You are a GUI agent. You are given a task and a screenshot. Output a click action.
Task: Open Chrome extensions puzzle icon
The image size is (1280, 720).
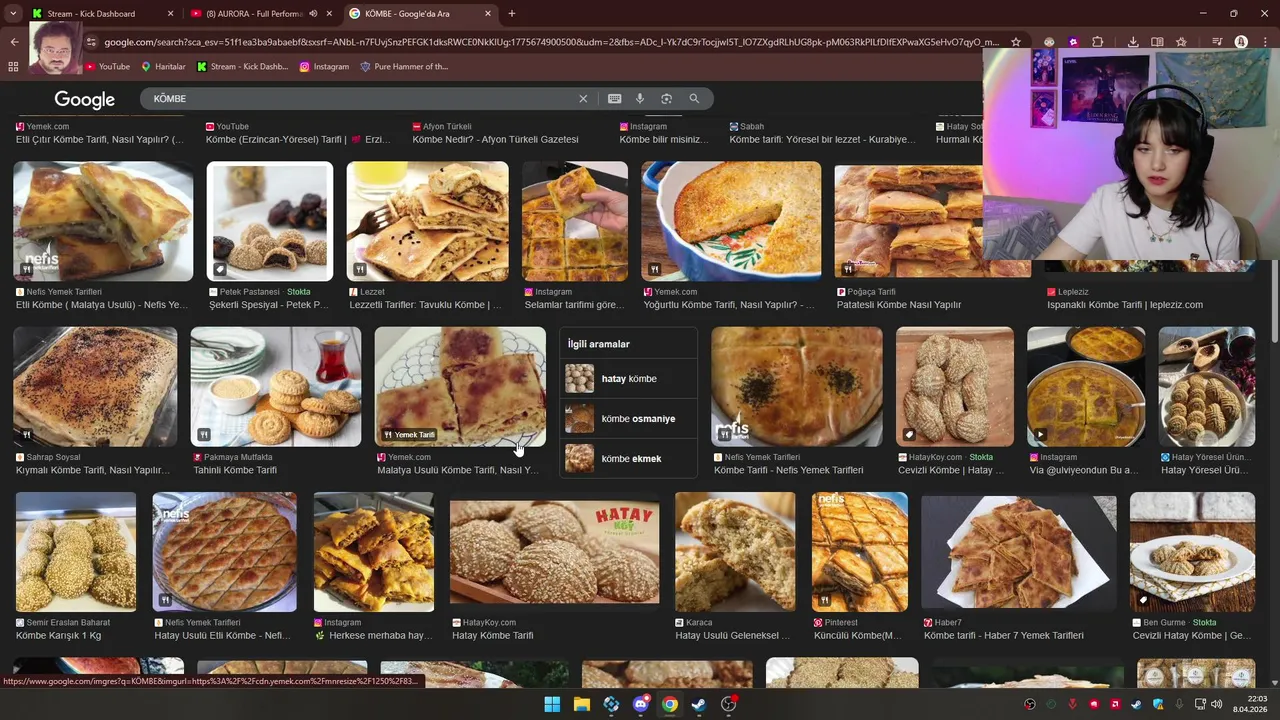click(1097, 42)
